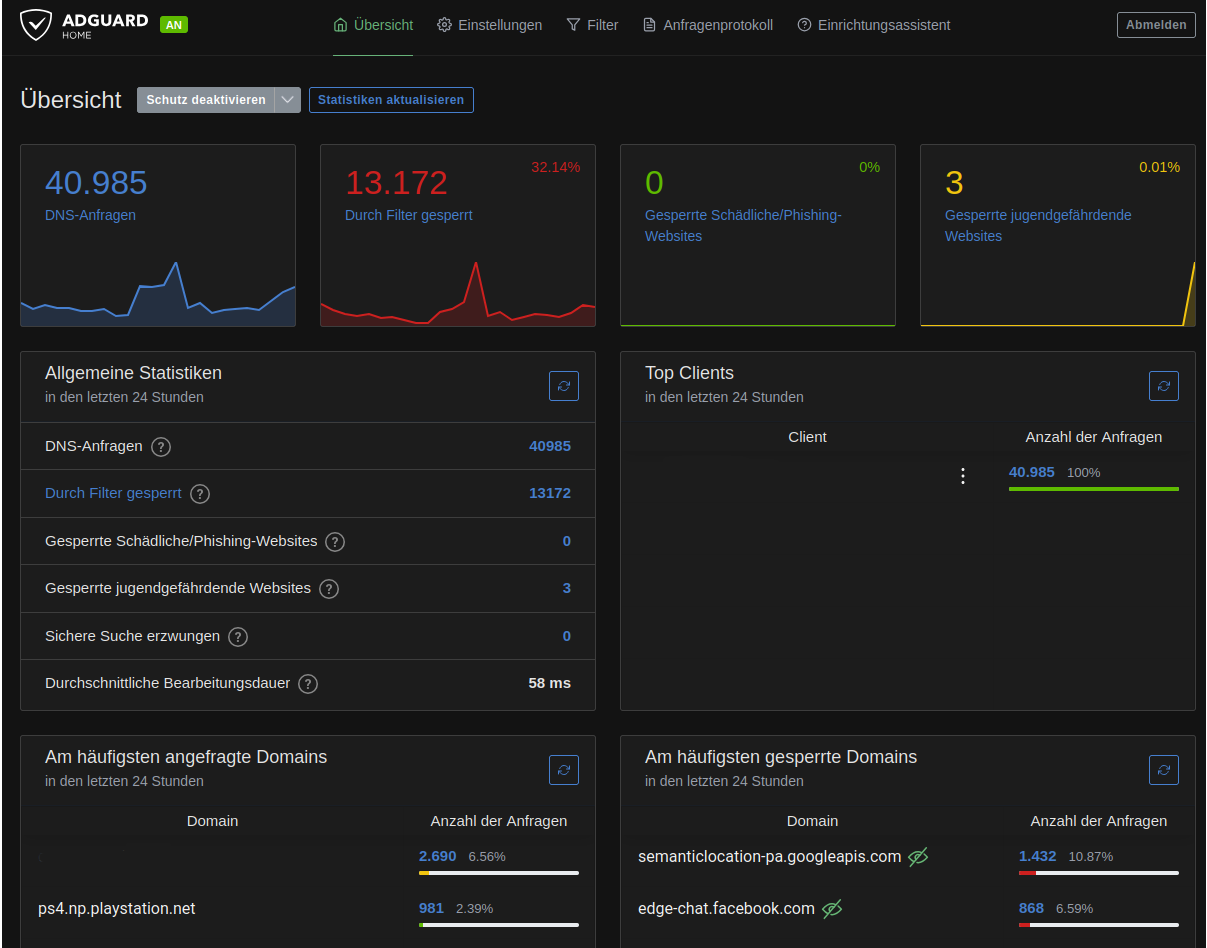Viewport: 1207px width, 948px height.
Task: Open help tooltip for Durch Filter gesperrt
Action: 199,493
